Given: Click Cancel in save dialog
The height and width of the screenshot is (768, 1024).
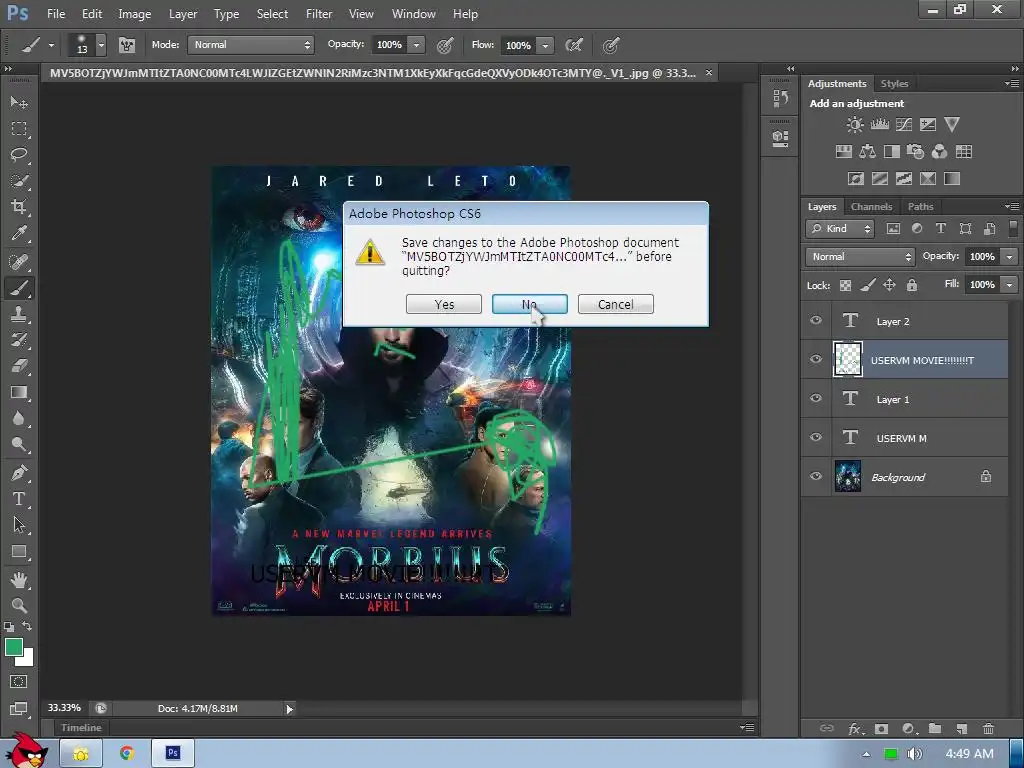Looking at the screenshot, I should click(616, 304).
